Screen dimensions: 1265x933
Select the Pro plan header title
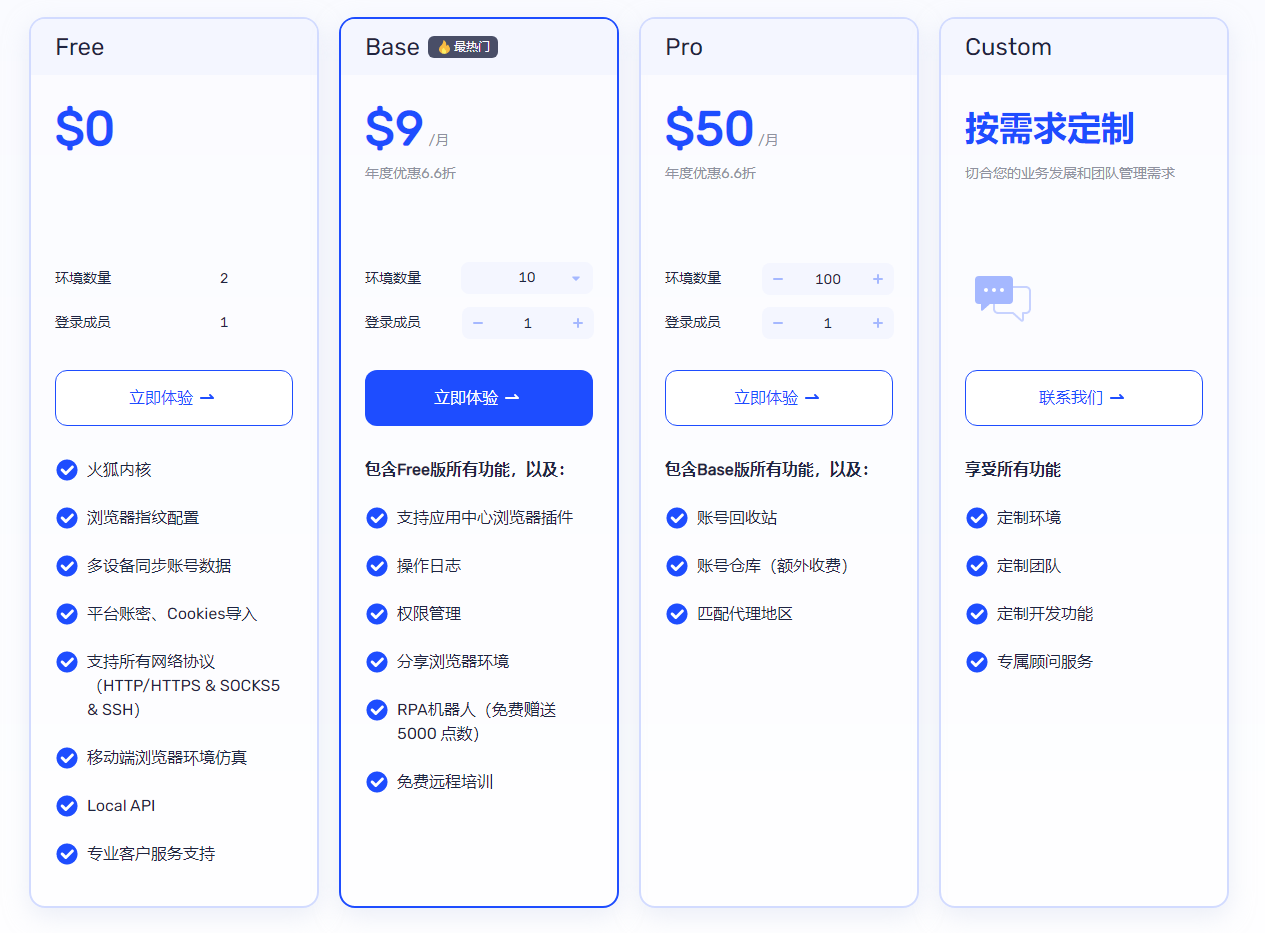[x=683, y=46]
